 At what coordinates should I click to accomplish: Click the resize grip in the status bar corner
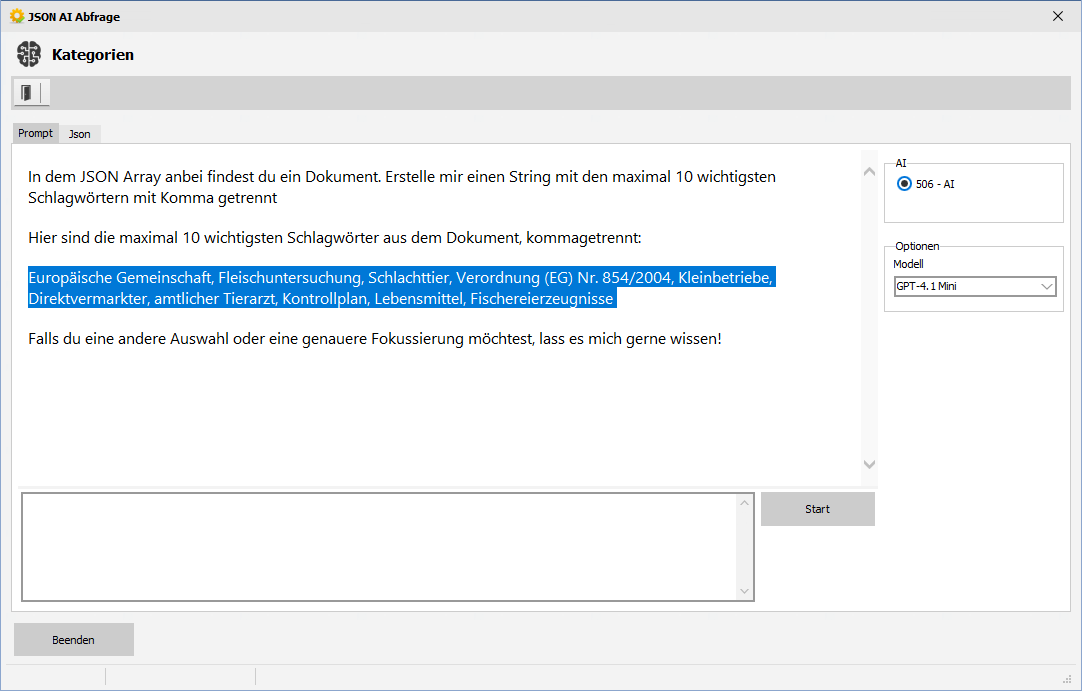tap(1067, 677)
